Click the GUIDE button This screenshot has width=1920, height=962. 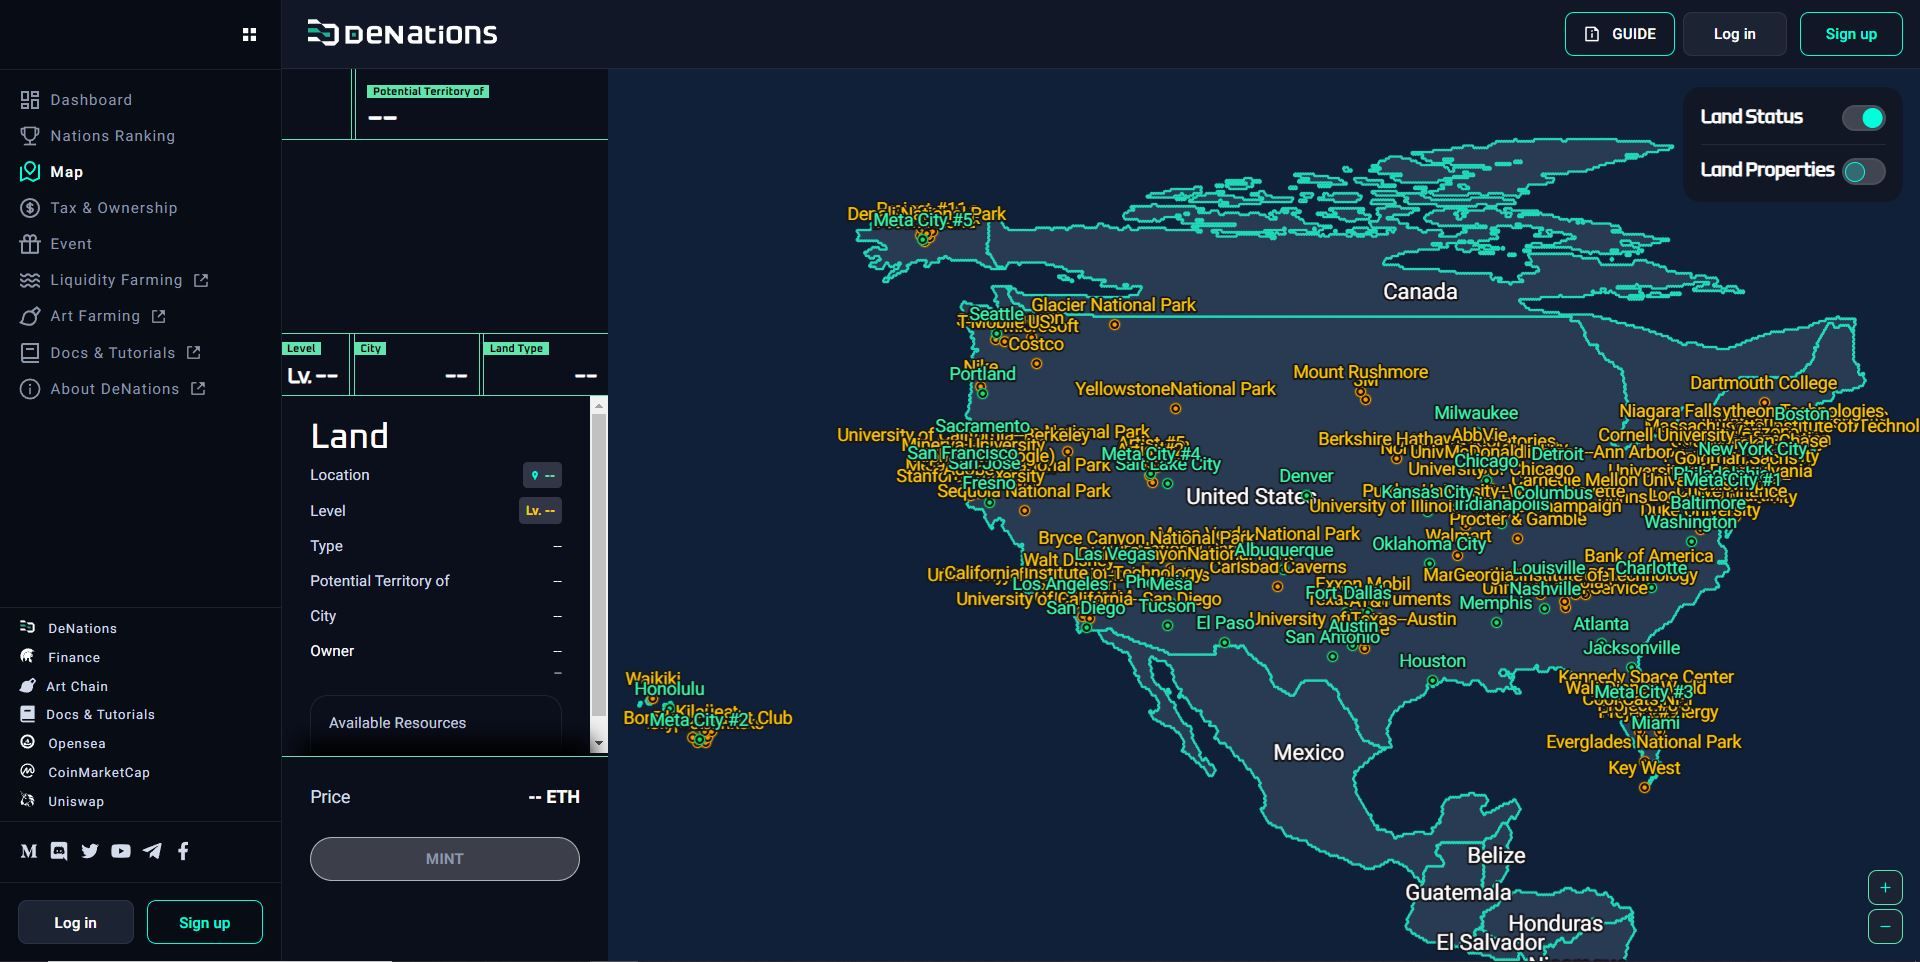[x=1619, y=34]
